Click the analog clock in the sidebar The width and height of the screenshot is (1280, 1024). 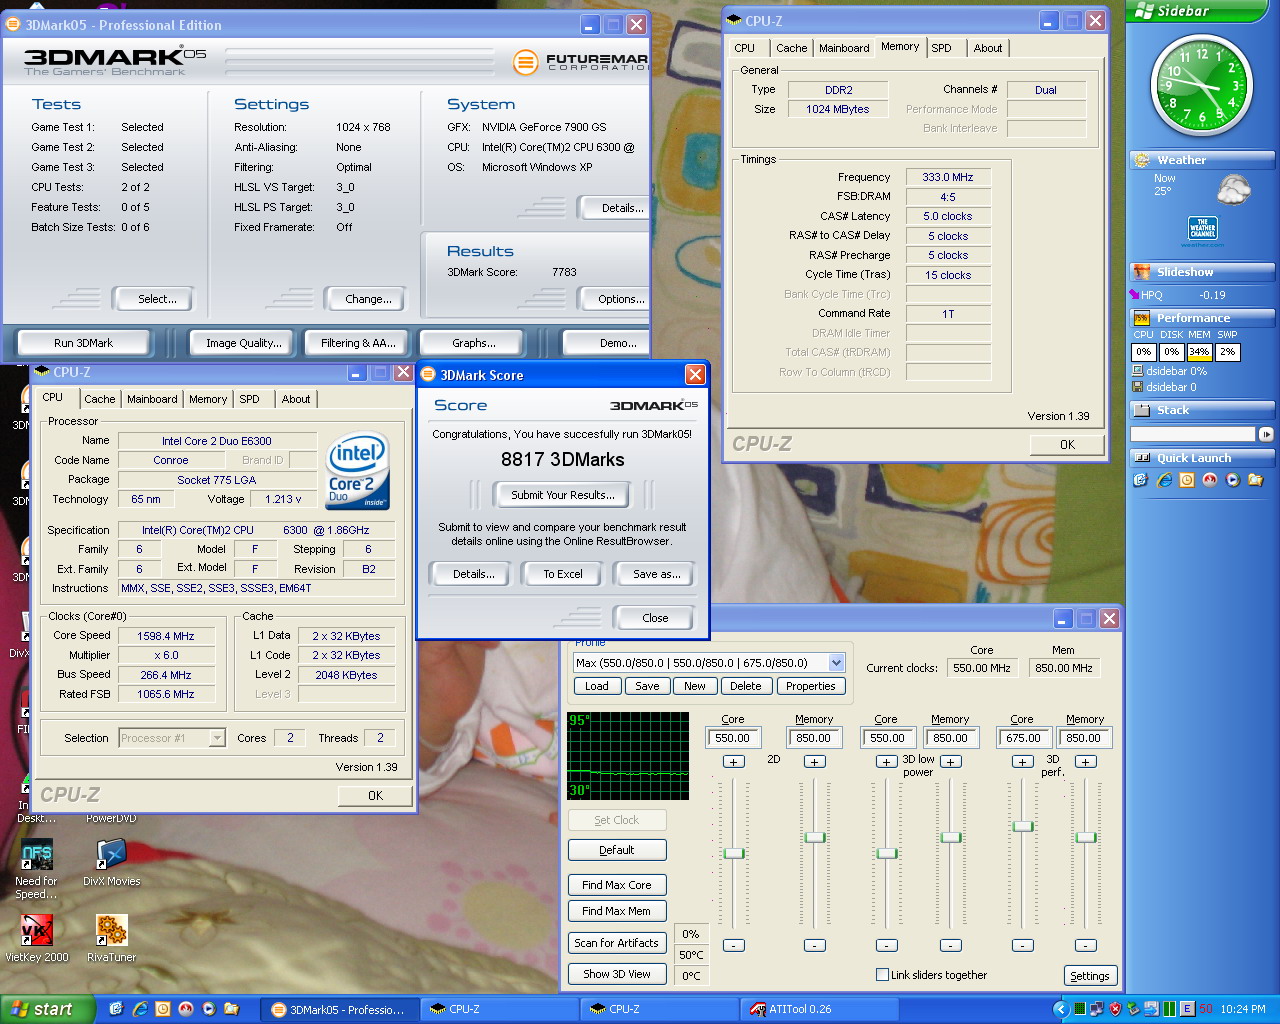[x=1201, y=86]
